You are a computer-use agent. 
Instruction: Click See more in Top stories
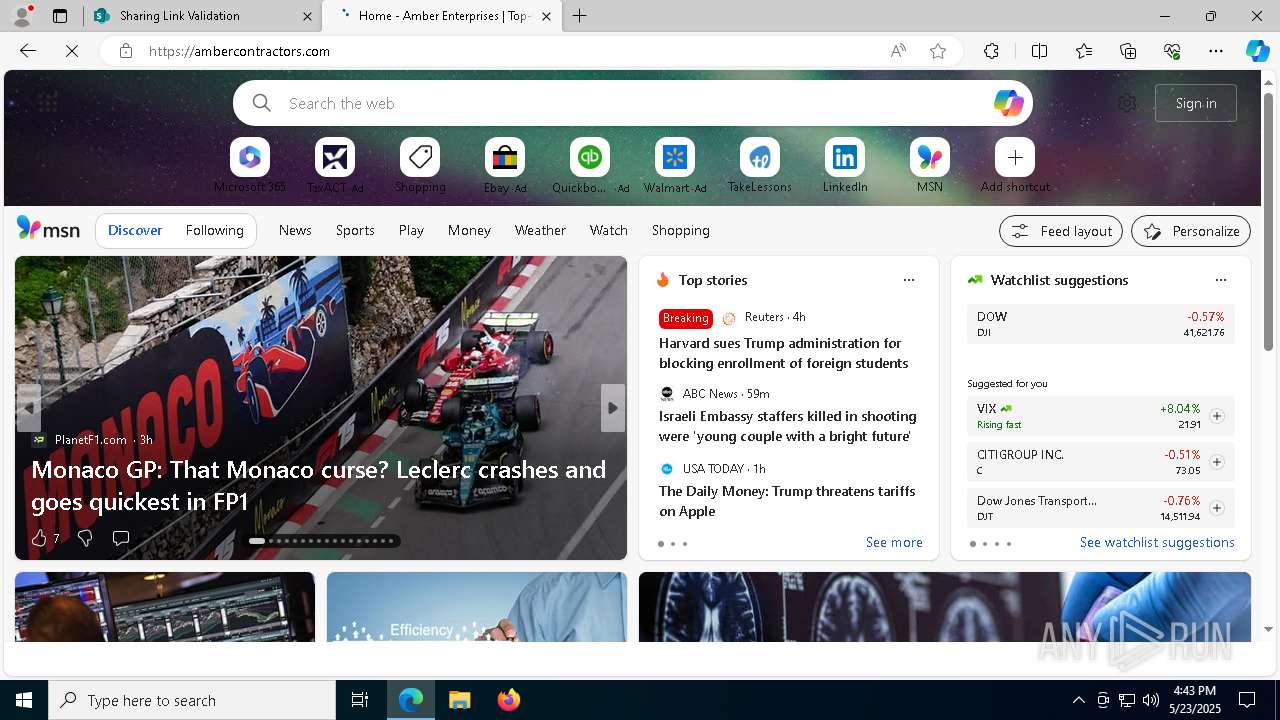pyautogui.click(x=894, y=542)
